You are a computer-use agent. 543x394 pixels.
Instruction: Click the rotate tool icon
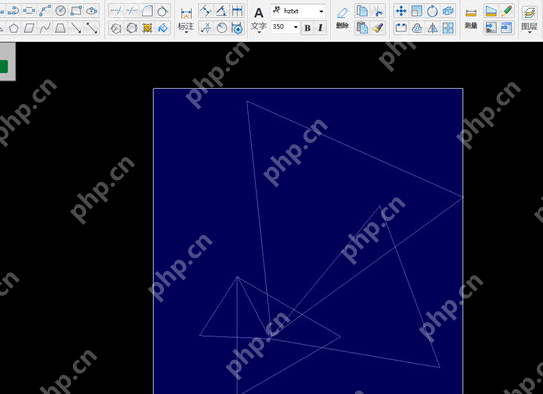(432, 11)
